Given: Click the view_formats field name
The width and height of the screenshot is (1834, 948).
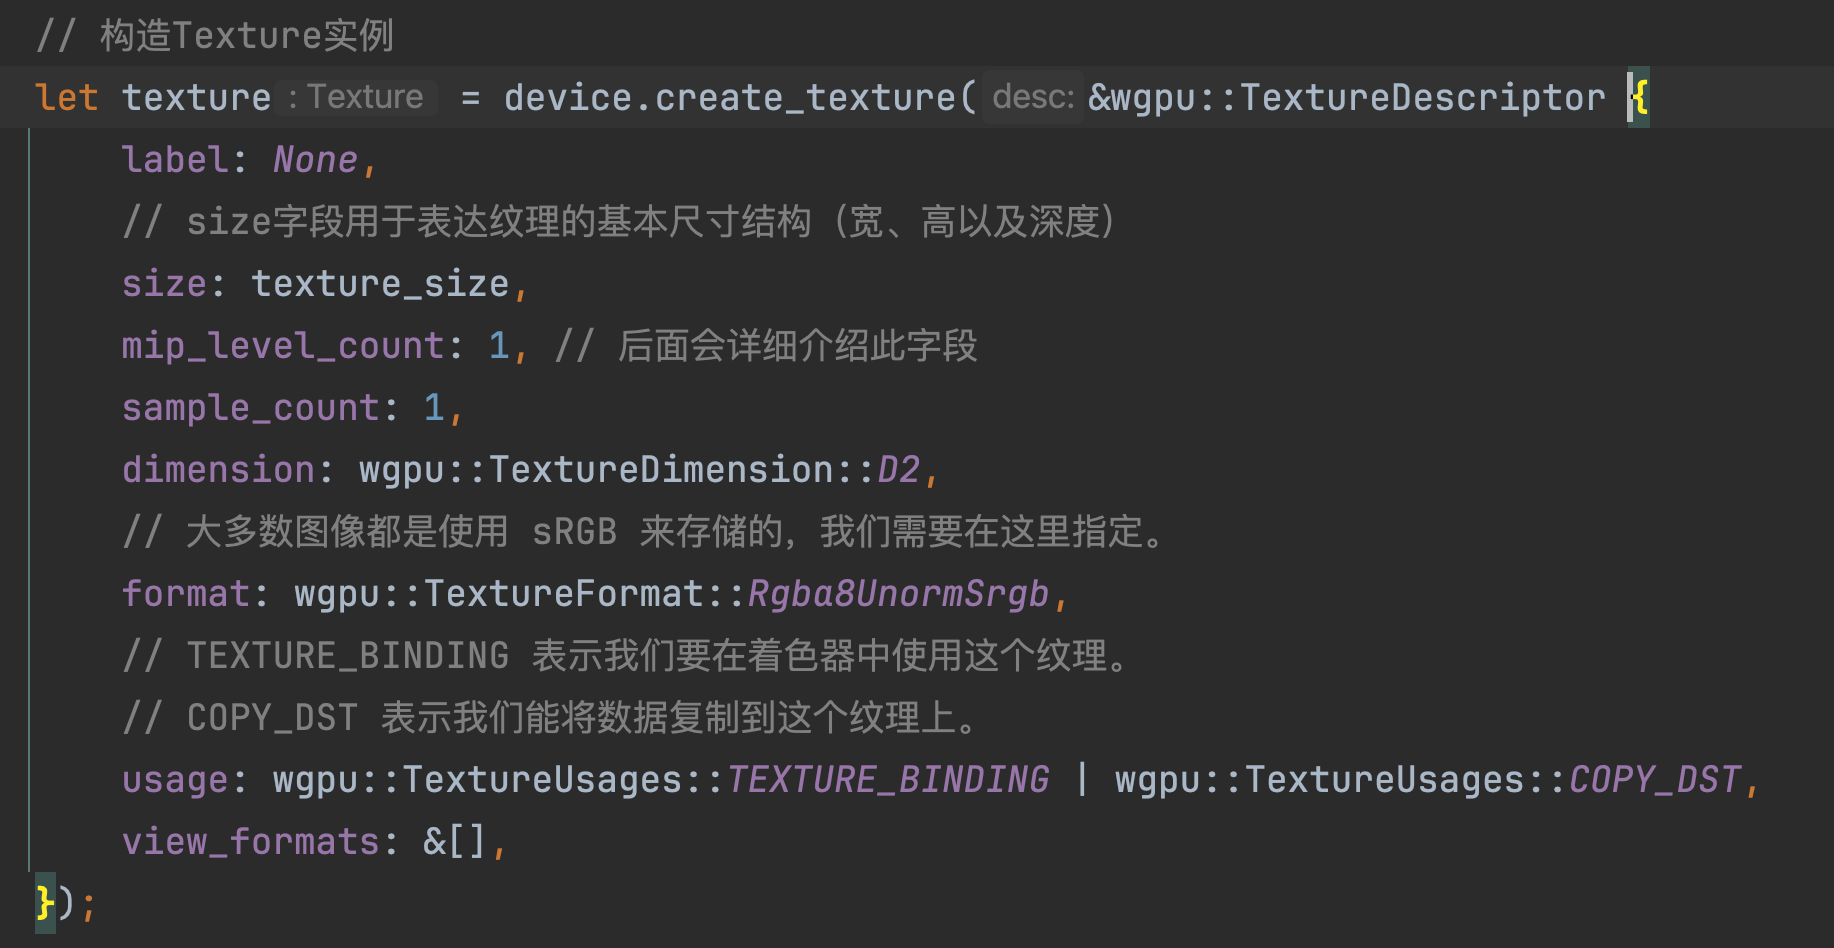Looking at the screenshot, I should [x=251, y=842].
